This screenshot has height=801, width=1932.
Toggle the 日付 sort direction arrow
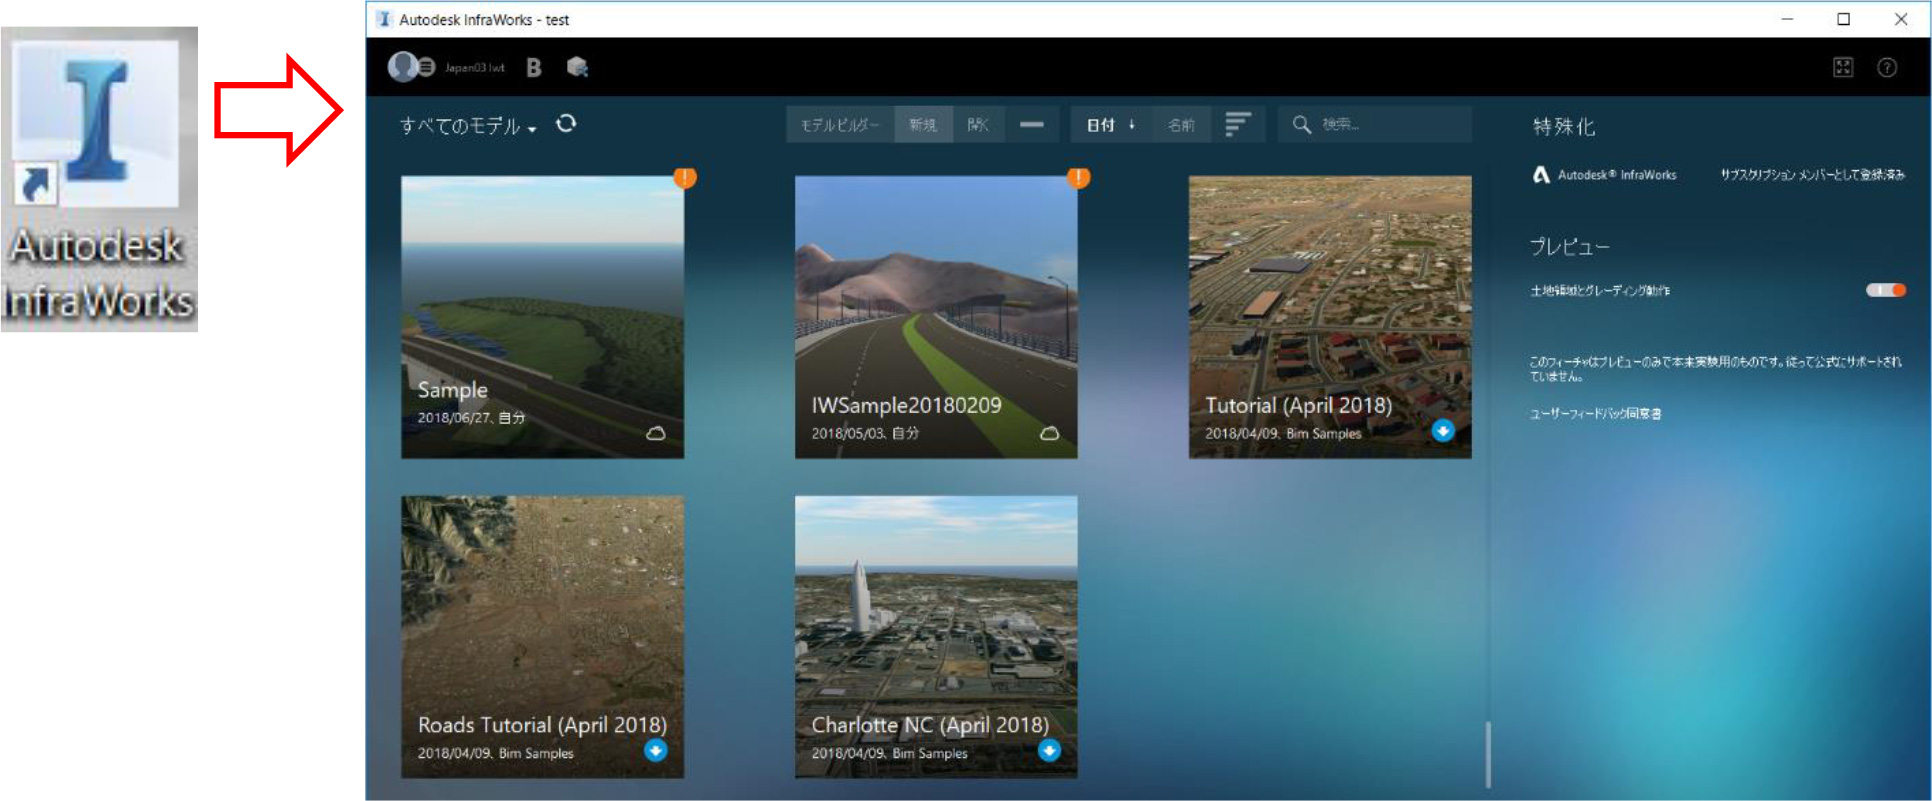coord(1132,125)
